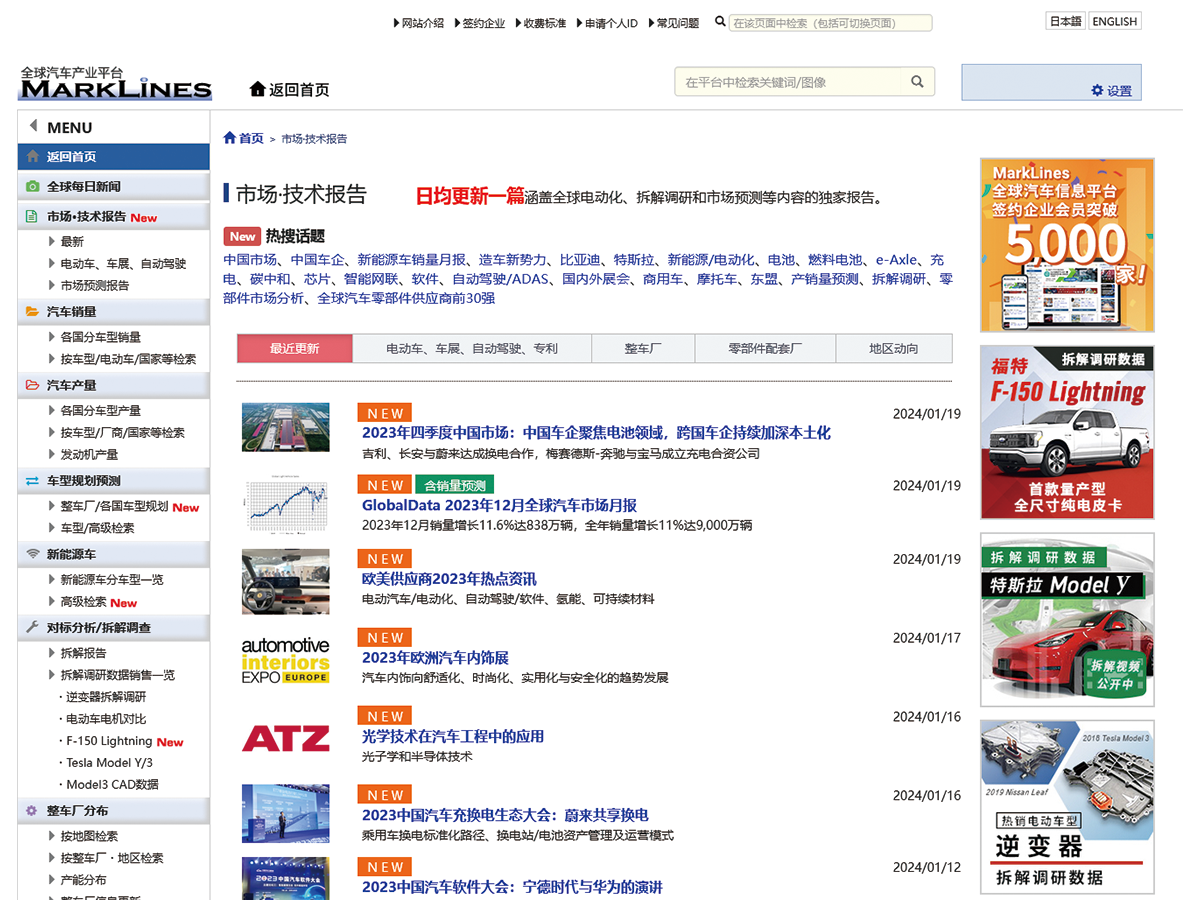Switch language to 日本語
This screenshot has width=1200, height=900.
(1065, 21)
